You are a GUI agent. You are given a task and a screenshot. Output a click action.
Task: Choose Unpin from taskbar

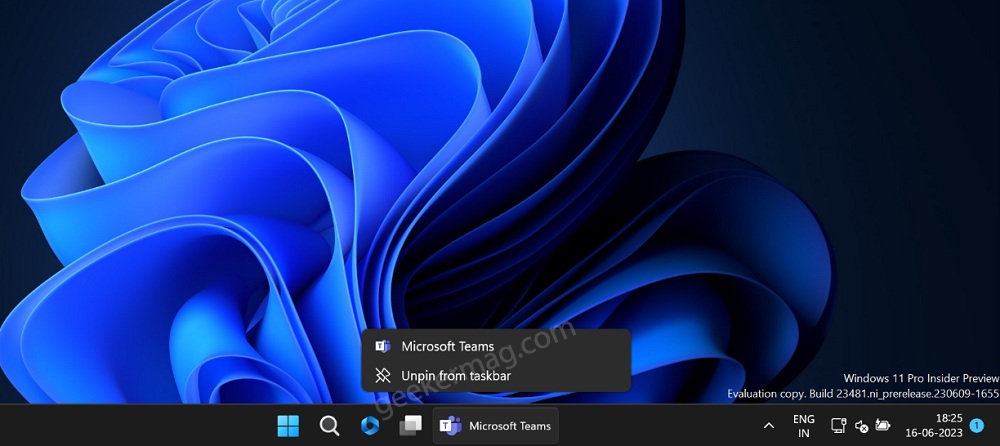pyautogui.click(x=496, y=376)
